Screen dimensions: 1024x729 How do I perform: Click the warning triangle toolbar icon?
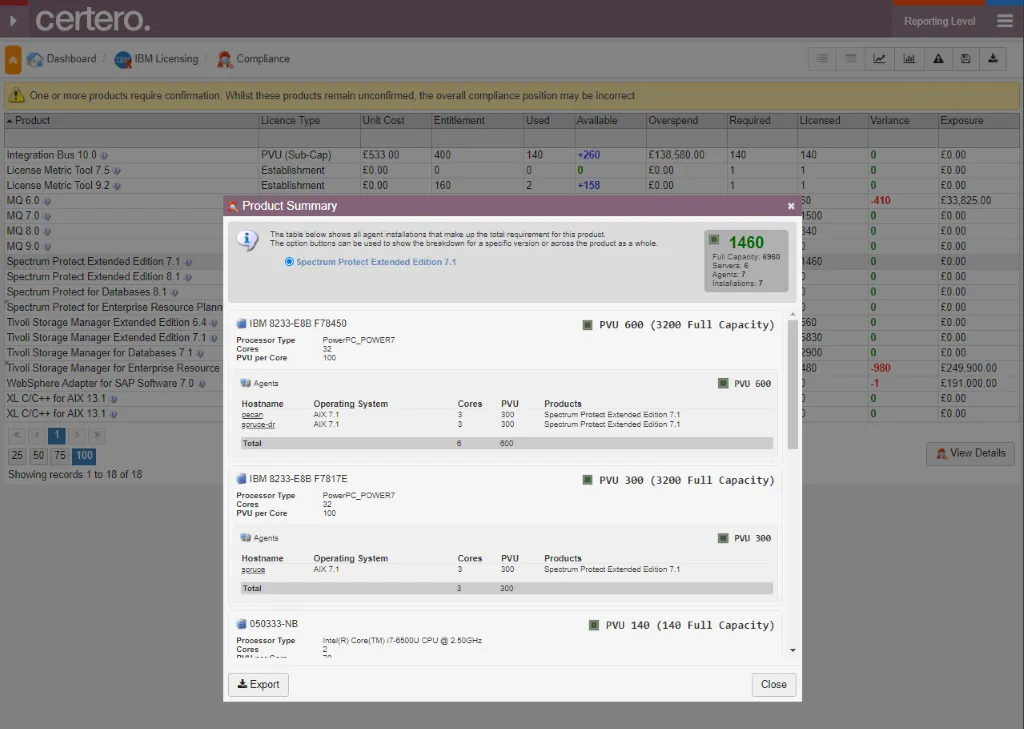point(938,59)
